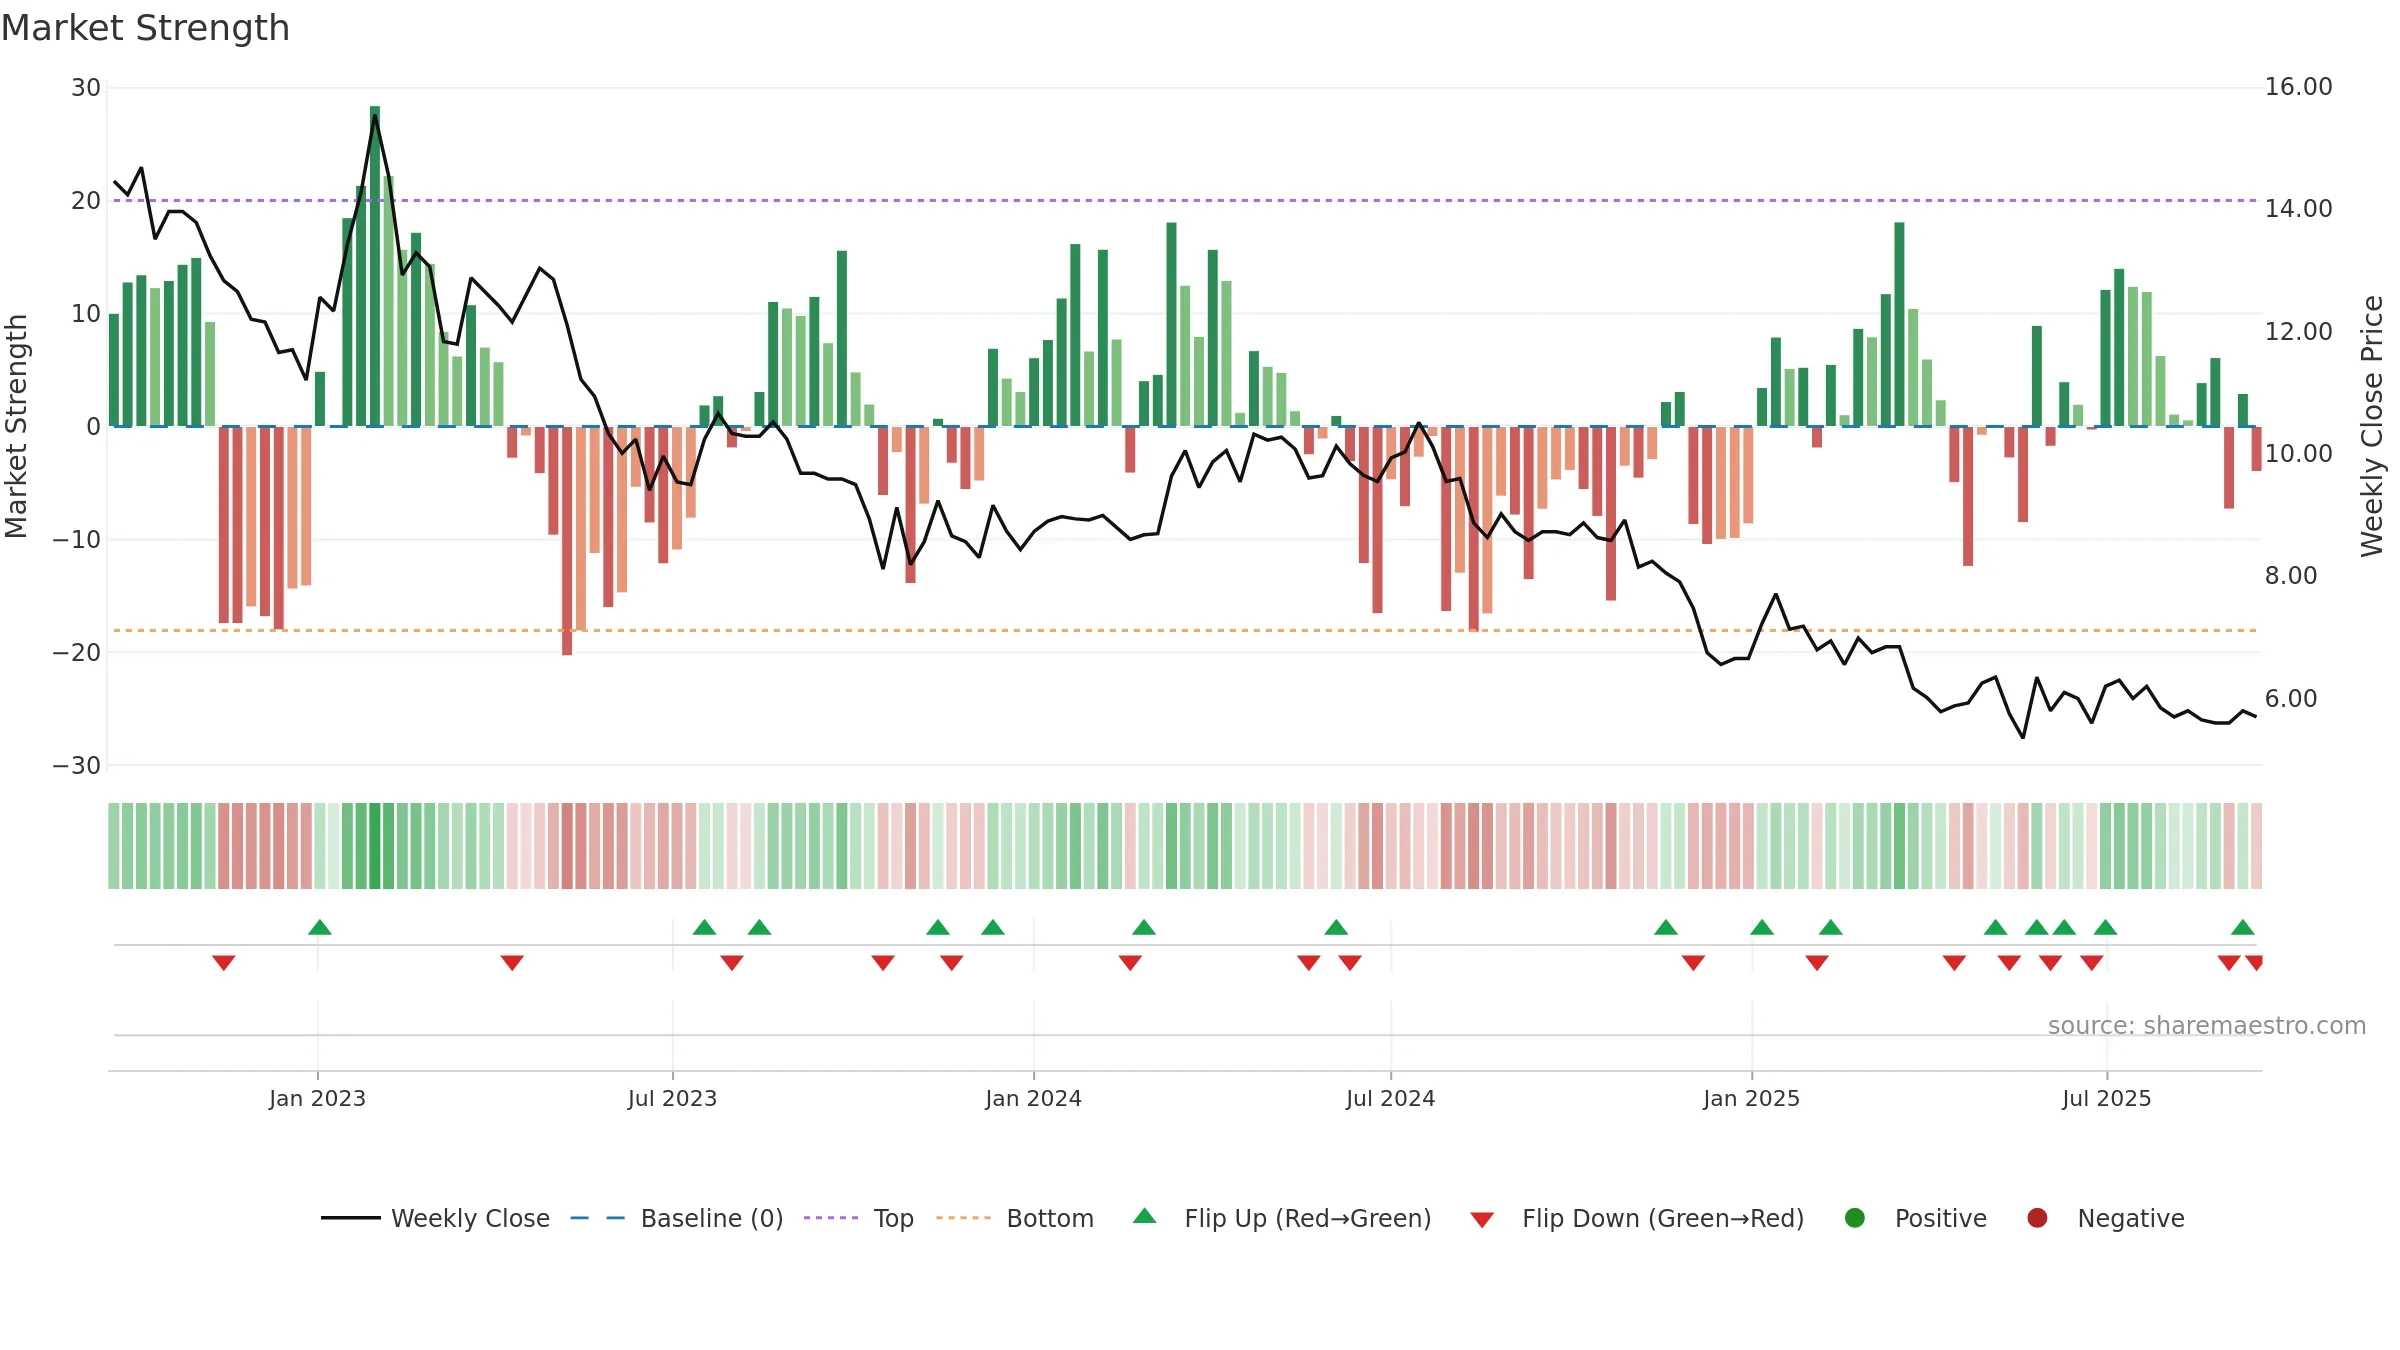Click the flip-up marker above Jan 2023
2400x1350 pixels.
(x=320, y=927)
